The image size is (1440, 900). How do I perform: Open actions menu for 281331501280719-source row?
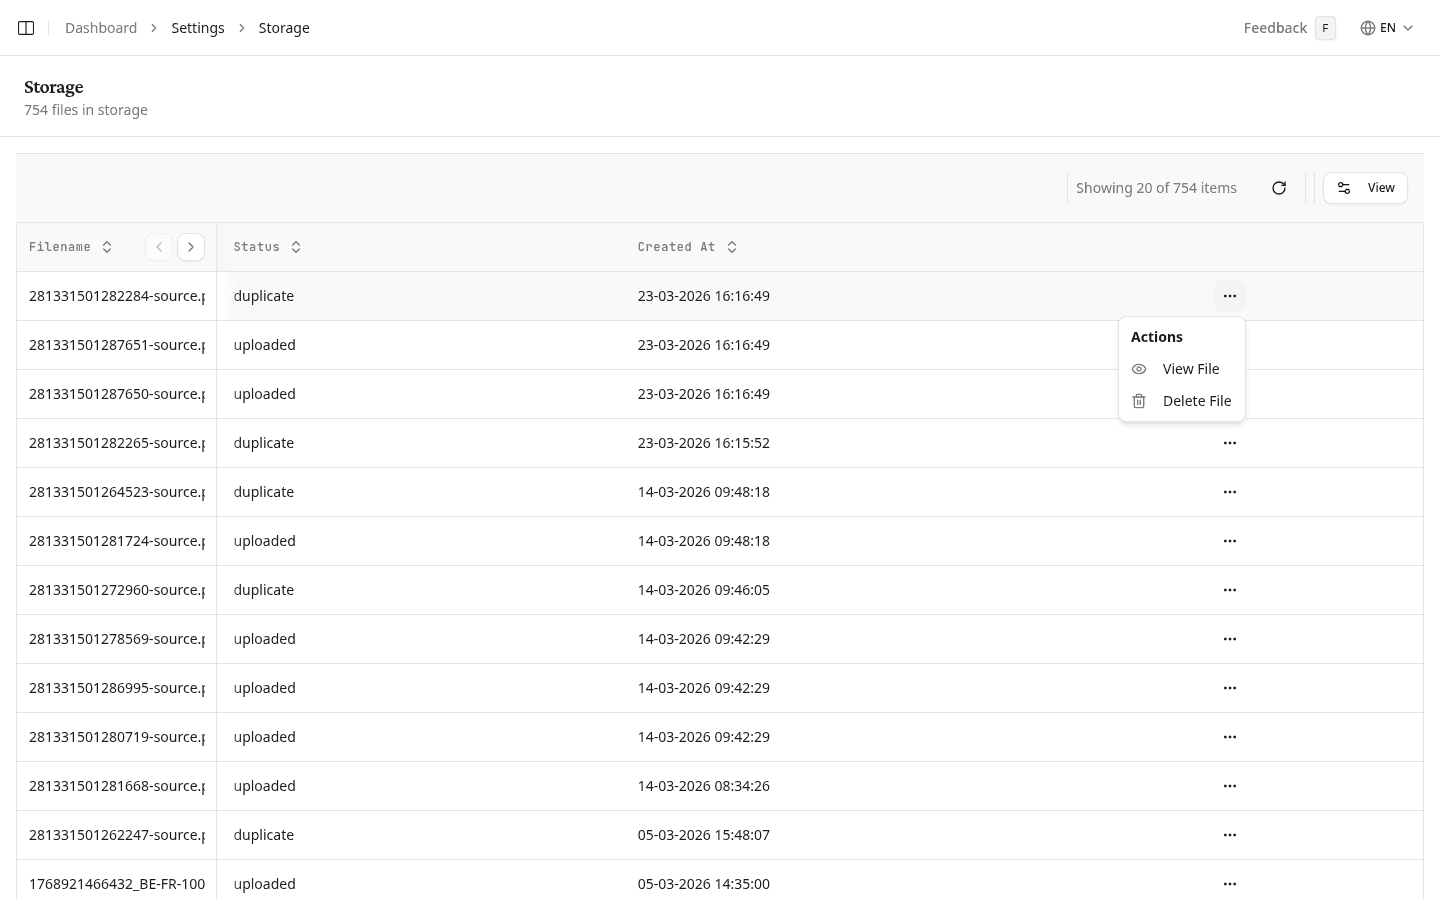[1230, 737]
